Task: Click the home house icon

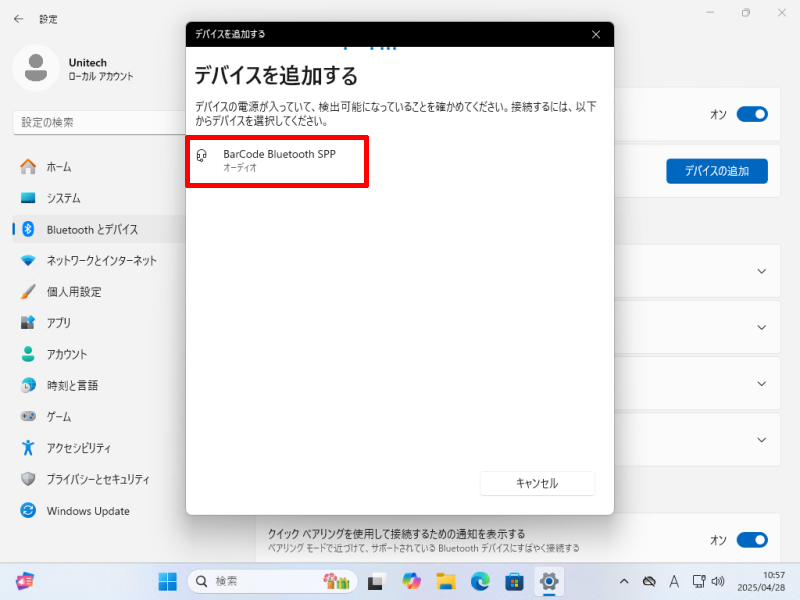Action: click(x=28, y=166)
